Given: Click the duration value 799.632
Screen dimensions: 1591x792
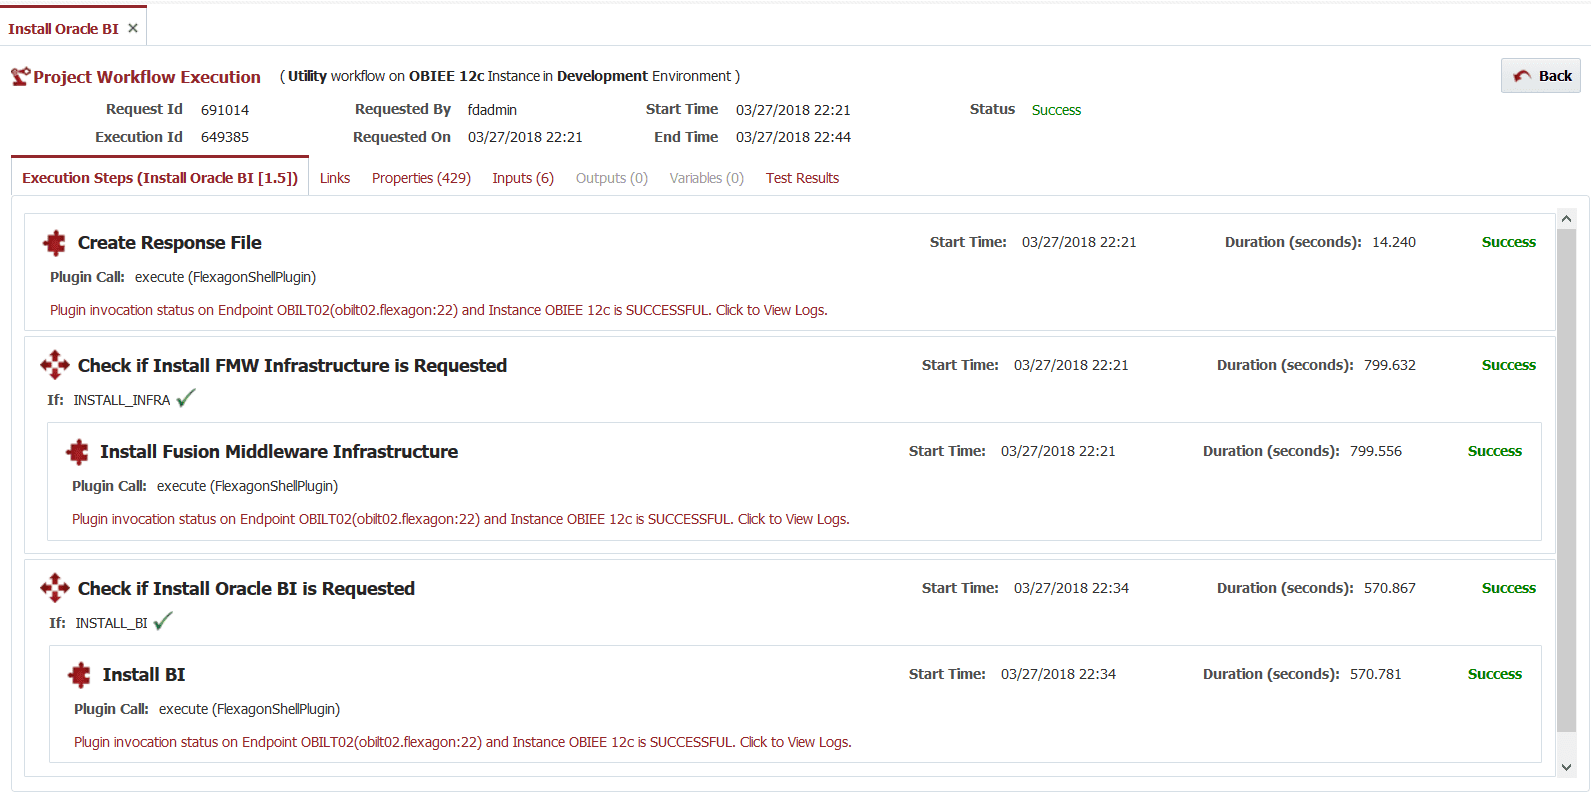Looking at the screenshot, I should (x=1390, y=365).
